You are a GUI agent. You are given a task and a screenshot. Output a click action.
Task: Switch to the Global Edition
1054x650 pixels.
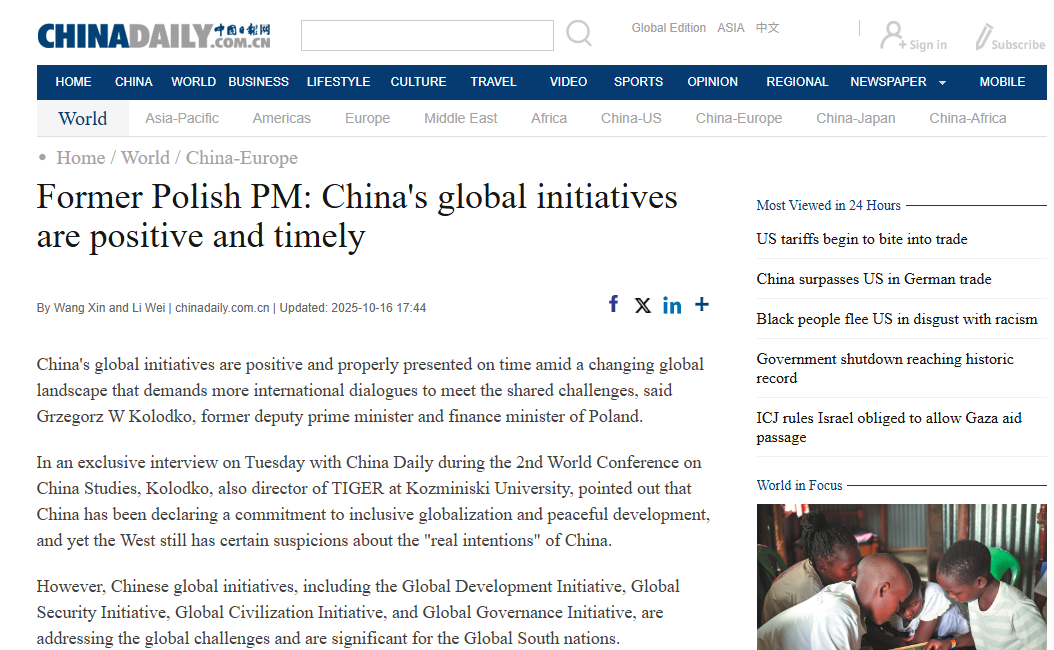click(668, 28)
